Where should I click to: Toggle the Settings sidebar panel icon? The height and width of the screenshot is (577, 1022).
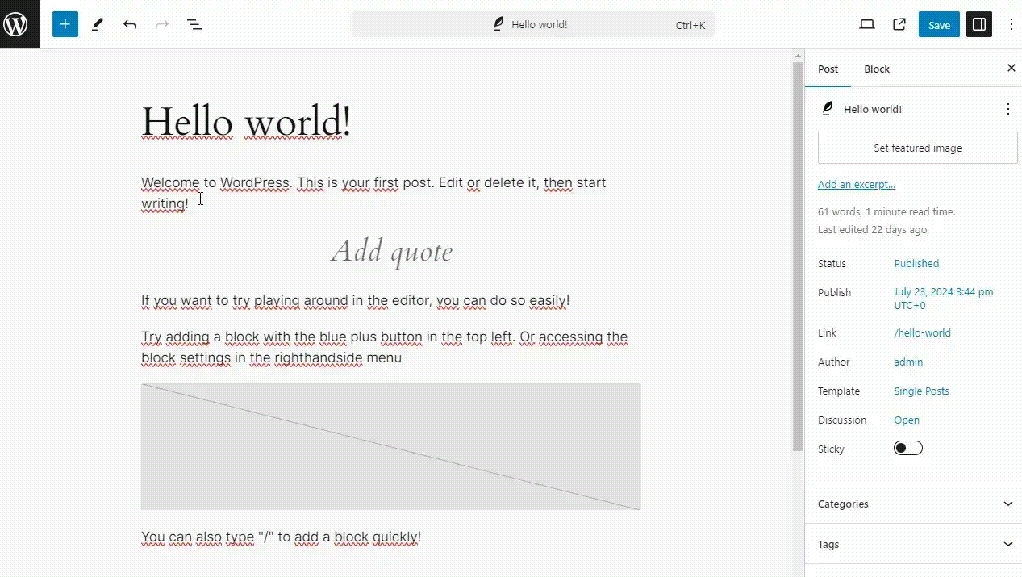[x=979, y=24]
